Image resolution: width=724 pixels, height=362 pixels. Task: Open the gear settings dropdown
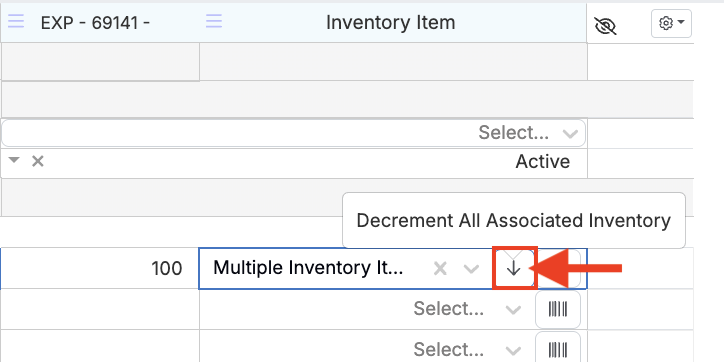pyautogui.click(x=671, y=23)
